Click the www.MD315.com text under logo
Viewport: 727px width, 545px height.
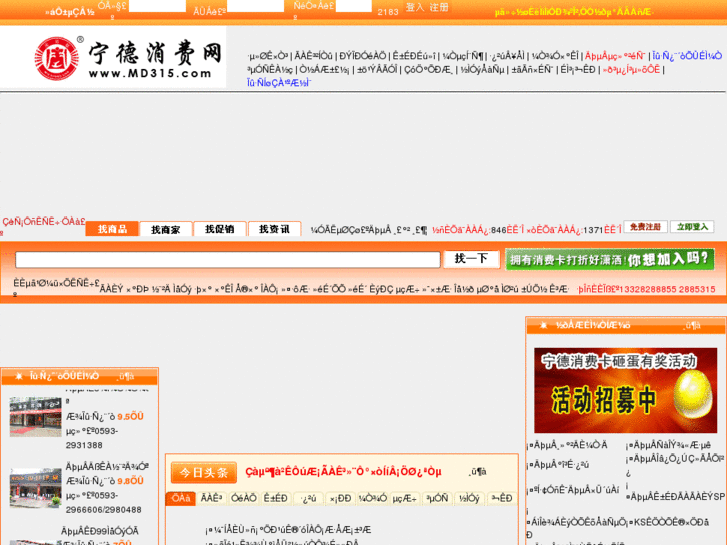tap(150, 73)
